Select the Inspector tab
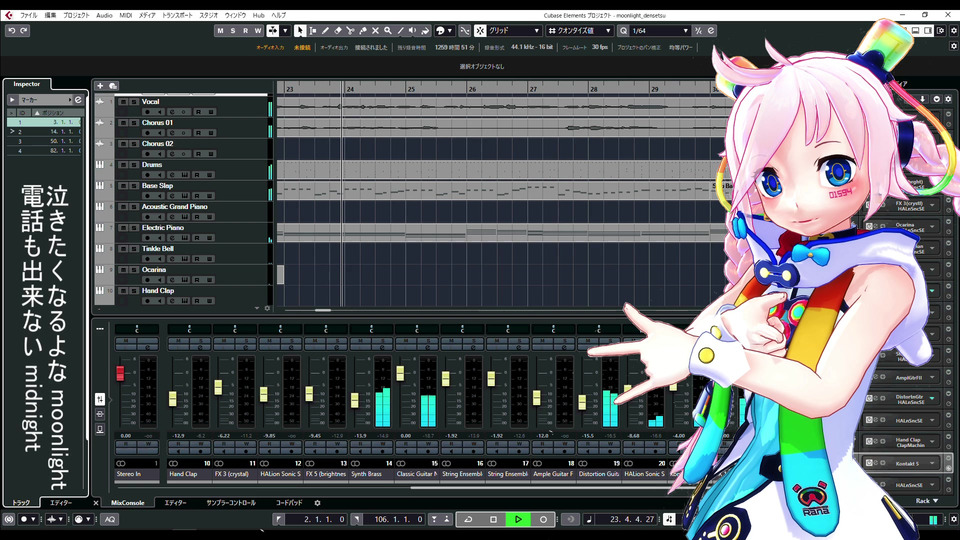 pos(27,84)
